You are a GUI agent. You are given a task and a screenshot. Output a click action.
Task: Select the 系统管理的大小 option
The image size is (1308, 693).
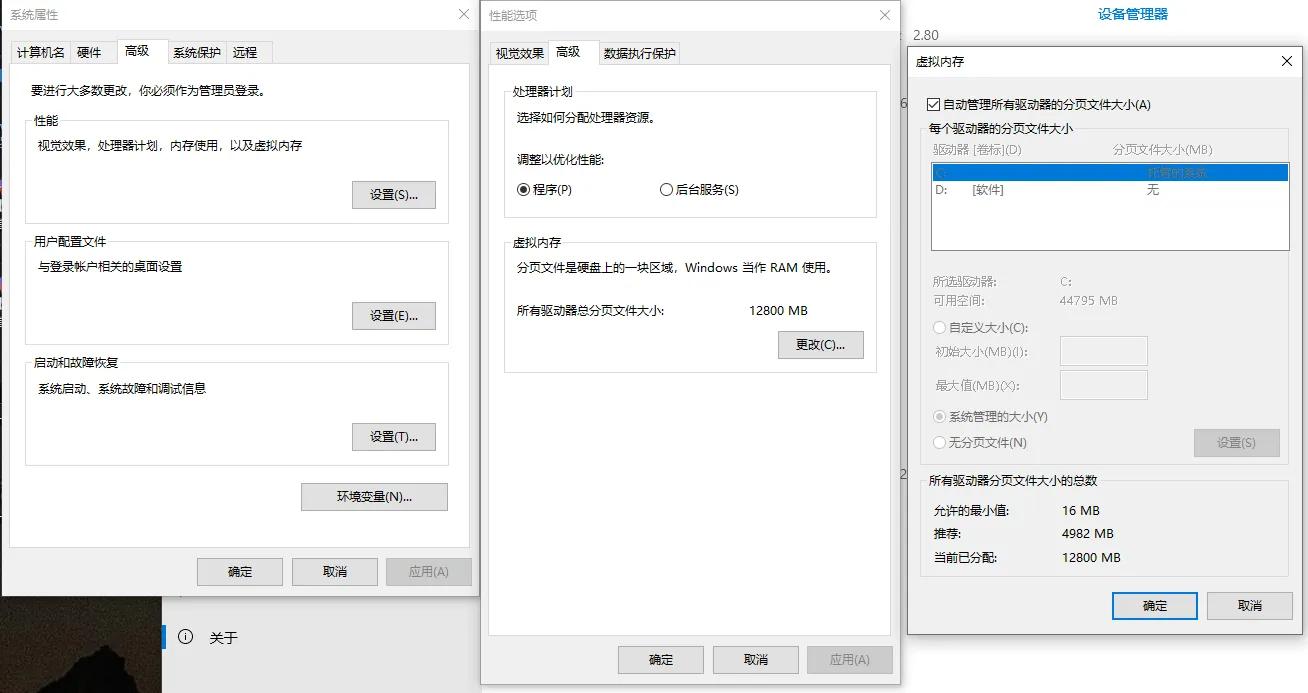point(939,417)
